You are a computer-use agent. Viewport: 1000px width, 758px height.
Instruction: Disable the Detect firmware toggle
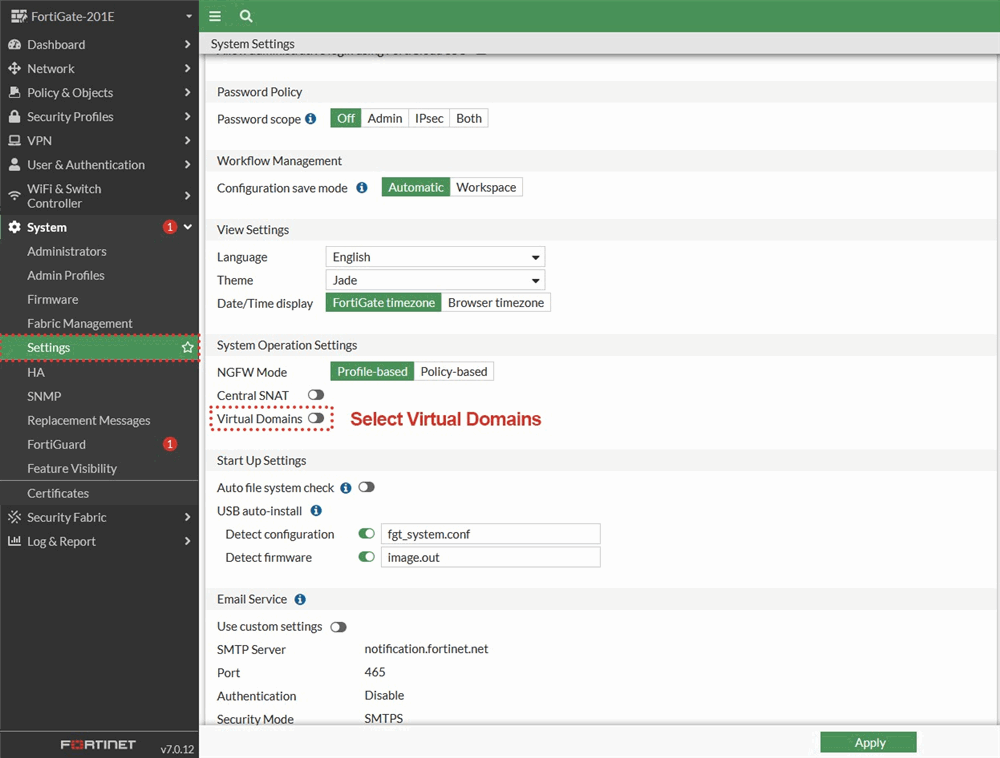[367, 557]
